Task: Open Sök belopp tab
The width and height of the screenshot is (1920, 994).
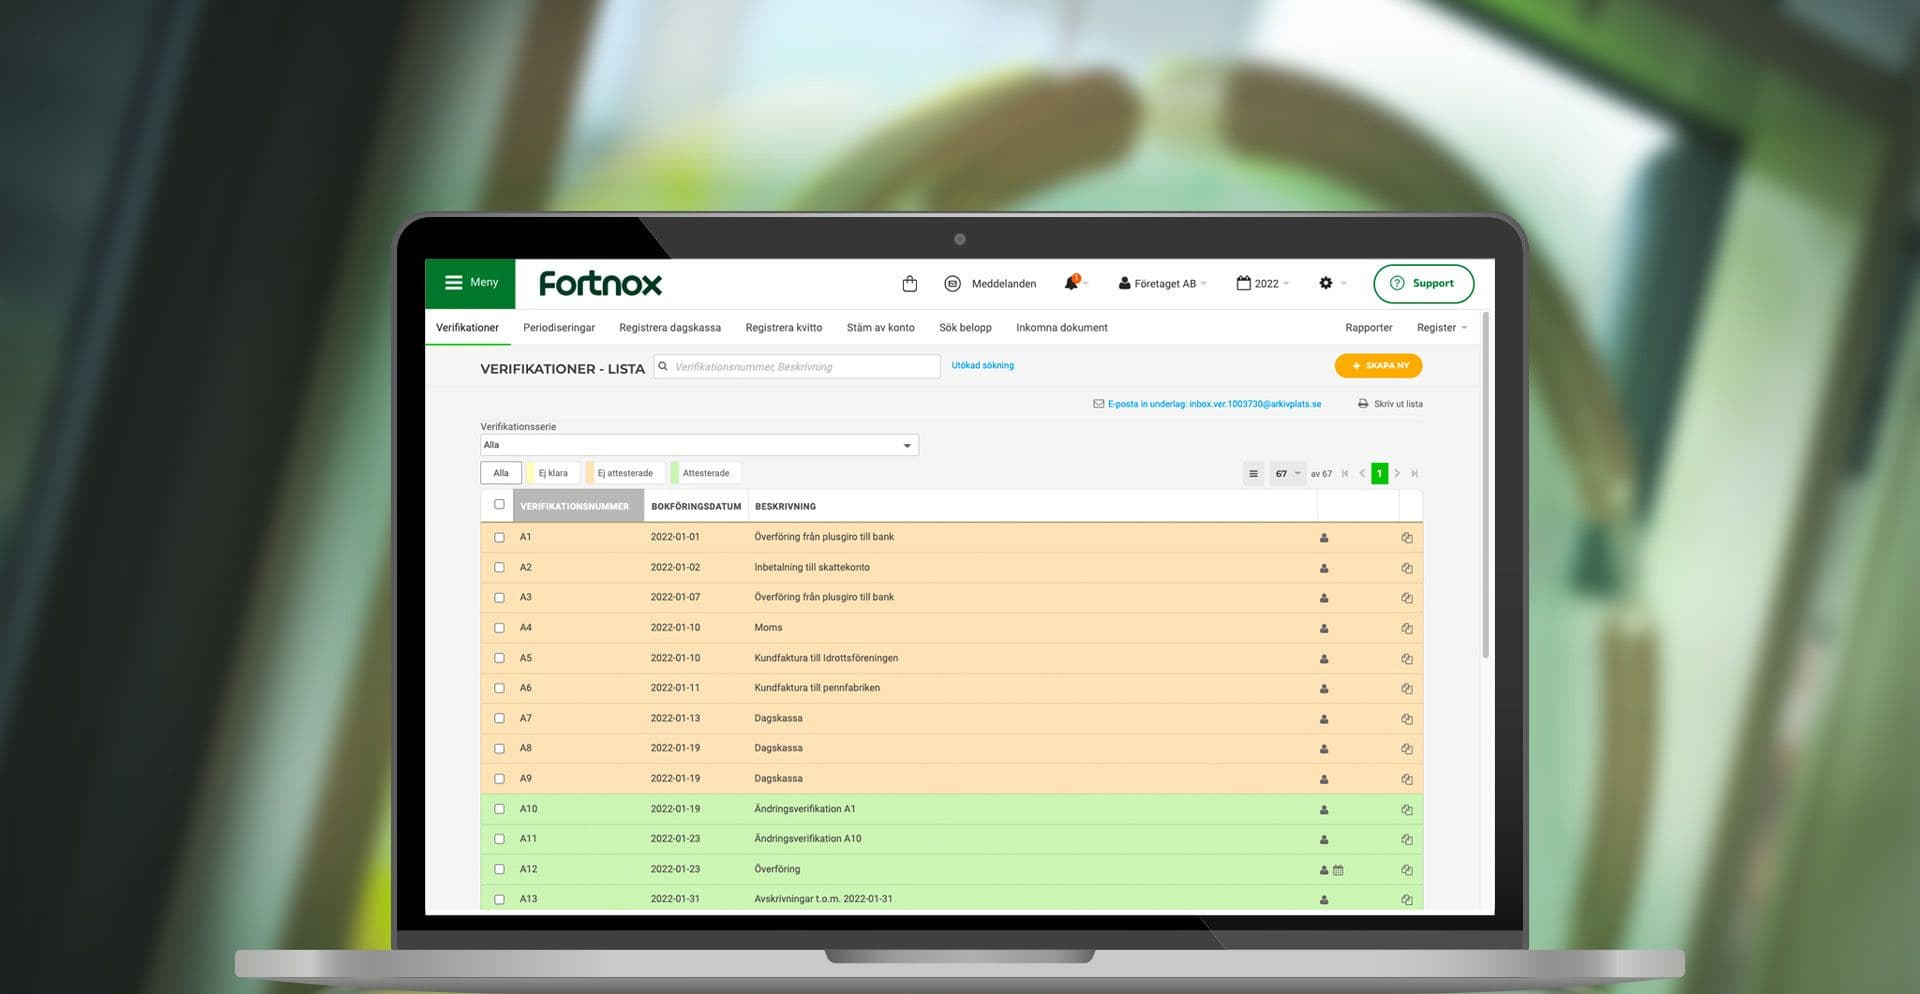Action: (965, 328)
